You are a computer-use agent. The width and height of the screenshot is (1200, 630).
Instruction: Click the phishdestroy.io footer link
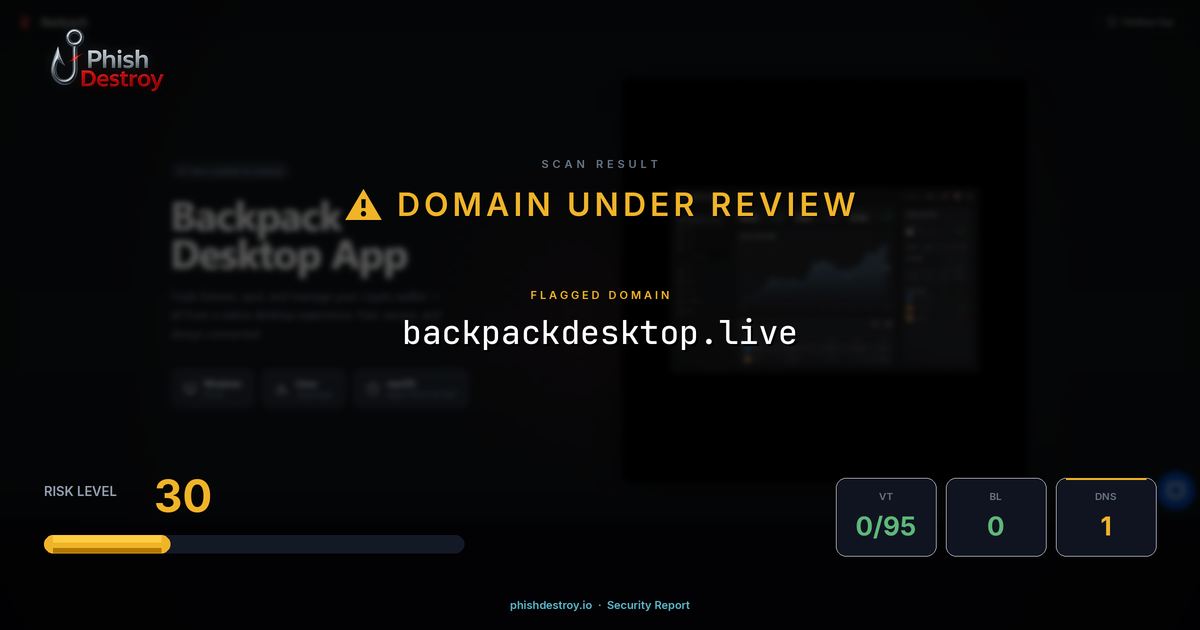(x=549, y=605)
